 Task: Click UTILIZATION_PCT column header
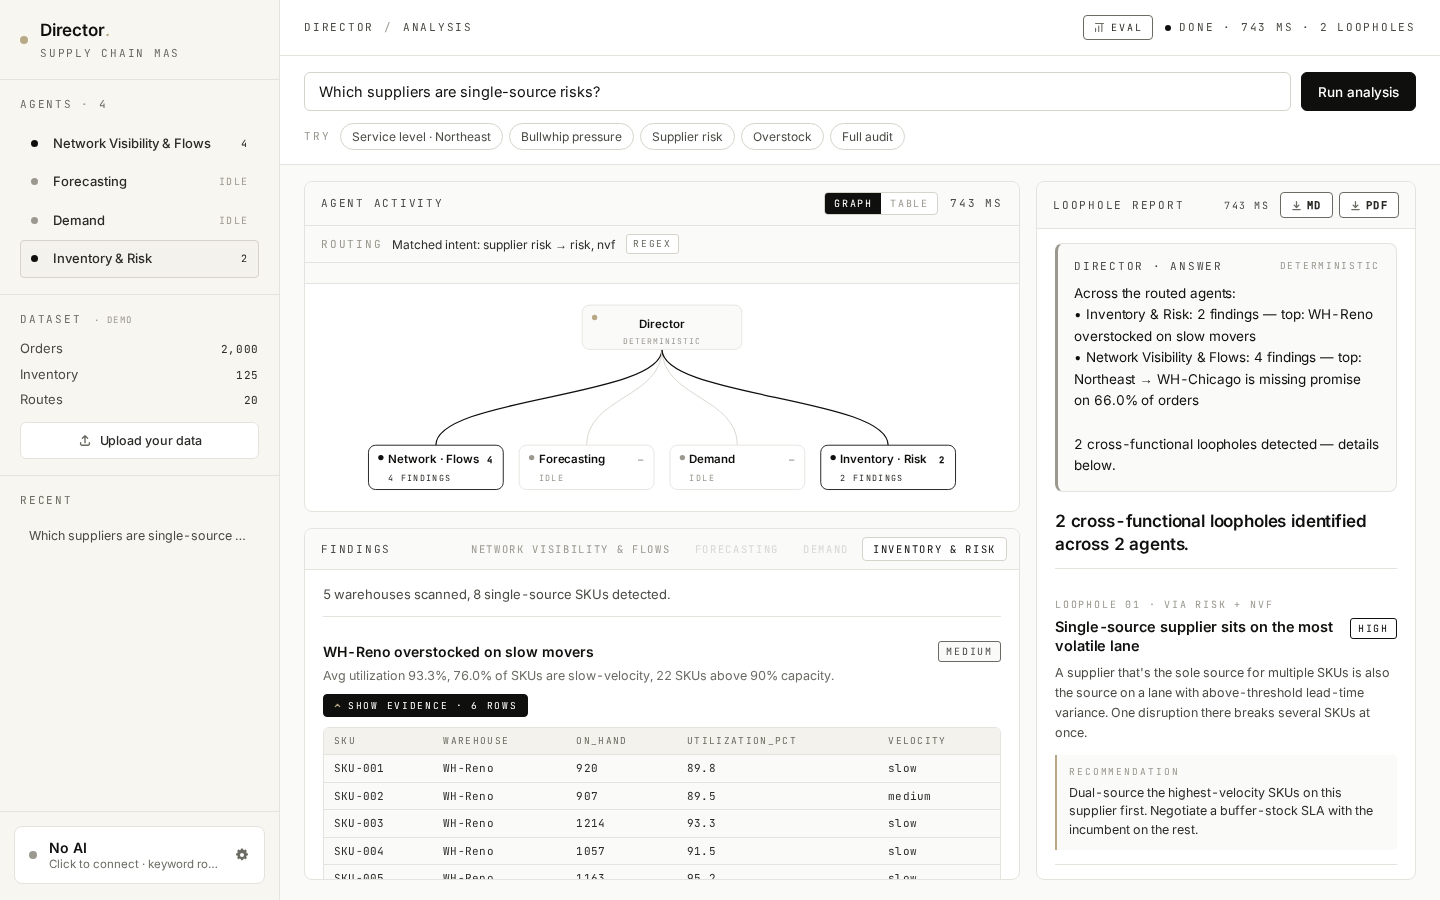click(741, 741)
